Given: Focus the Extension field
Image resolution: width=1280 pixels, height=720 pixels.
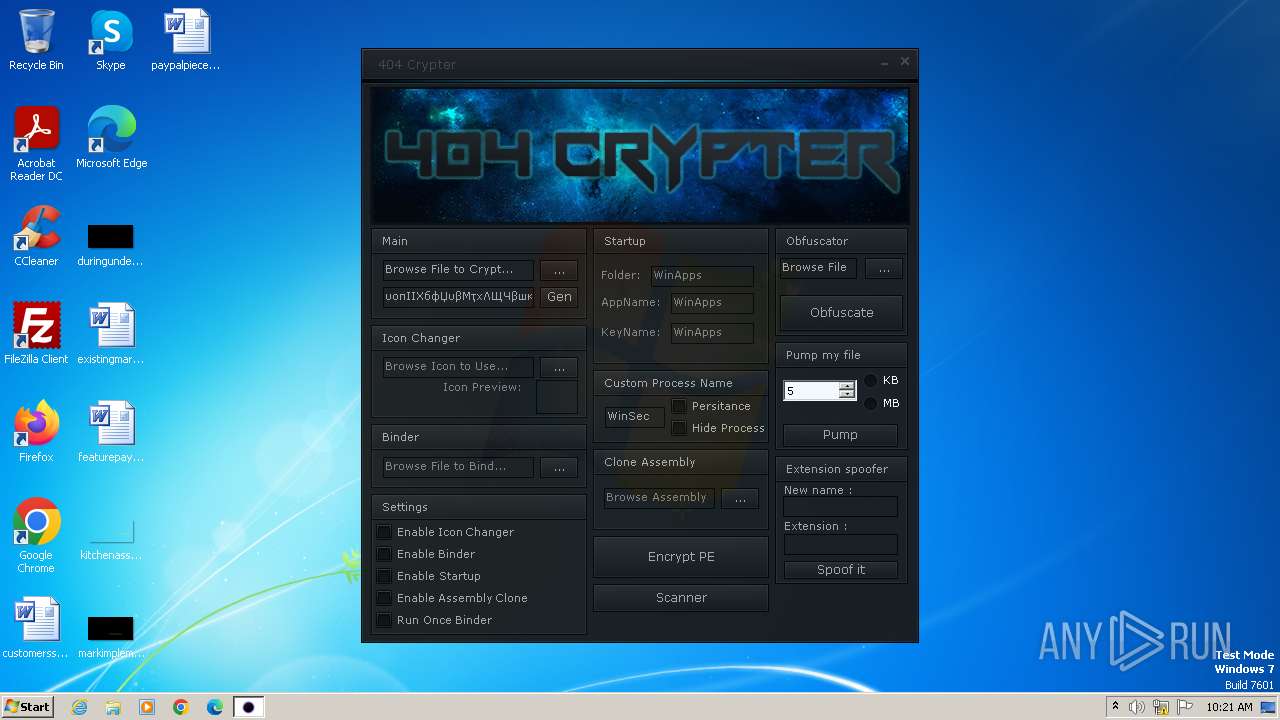Looking at the screenshot, I should pyautogui.click(x=841, y=545).
